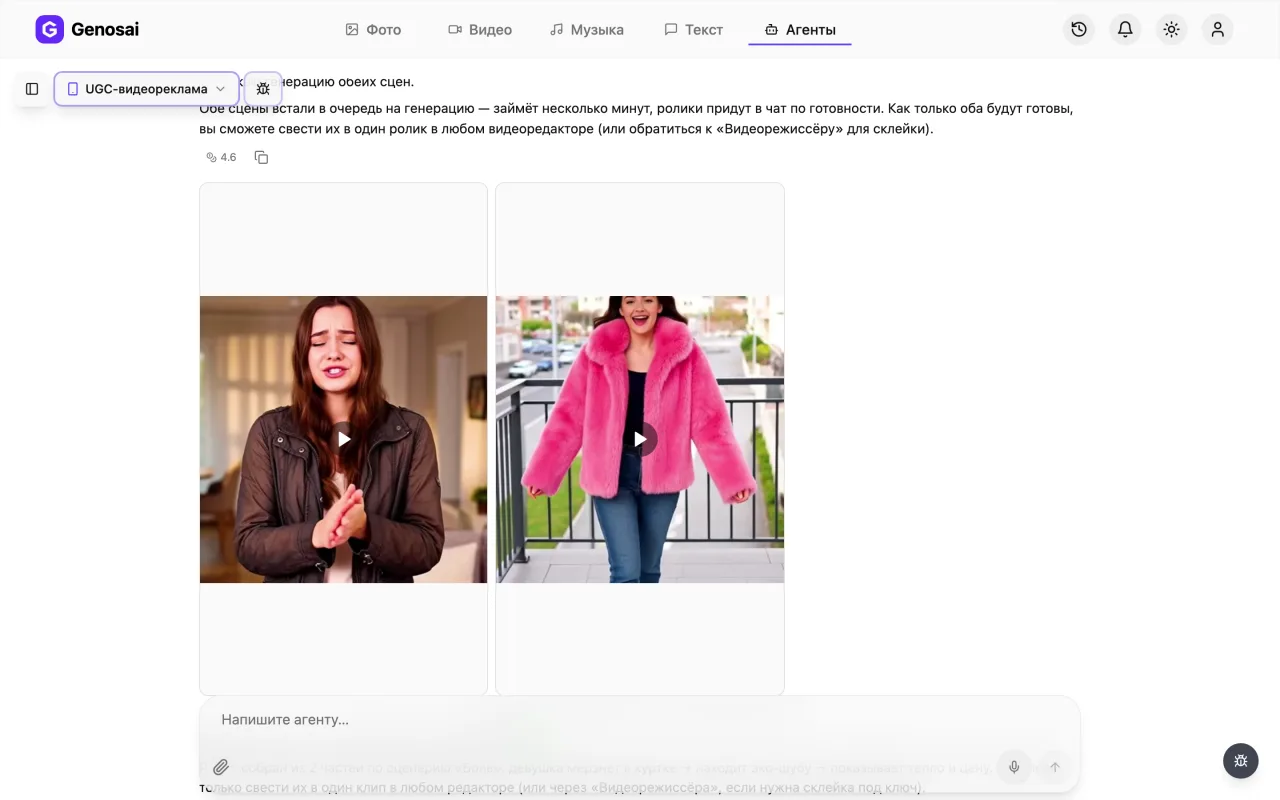This screenshot has height=800, width=1280.
Task: Focus the Напишите агенту message field
Action: (640, 720)
